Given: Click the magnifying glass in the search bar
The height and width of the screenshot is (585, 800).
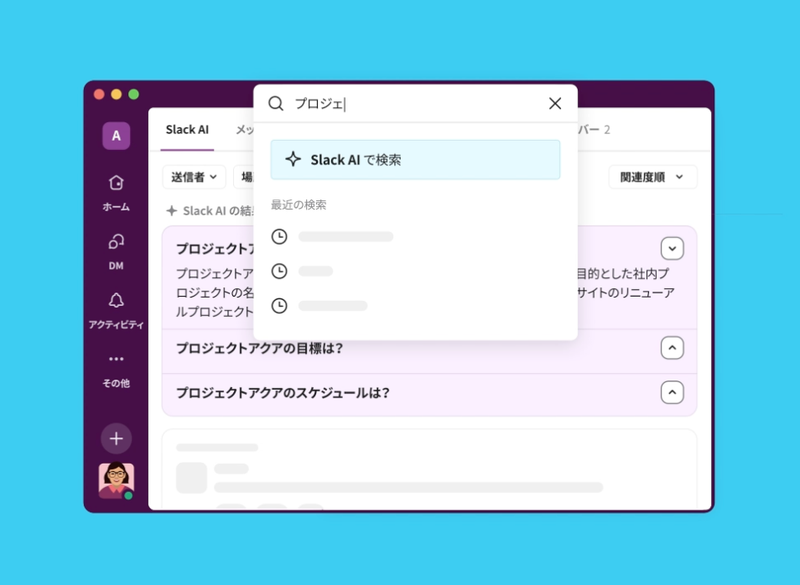Looking at the screenshot, I should coord(275,103).
